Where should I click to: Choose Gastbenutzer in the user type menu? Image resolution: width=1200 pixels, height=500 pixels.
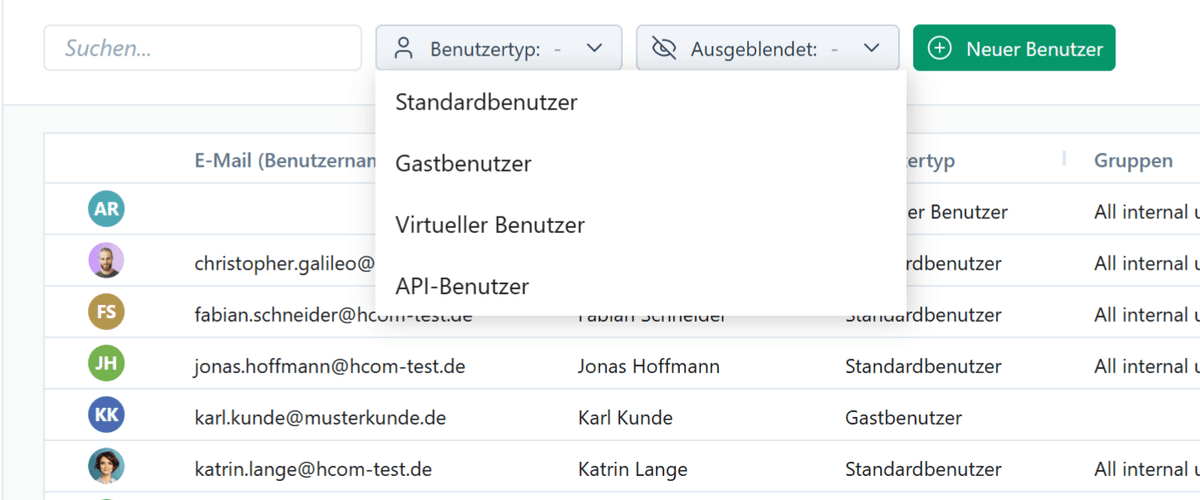point(463,163)
